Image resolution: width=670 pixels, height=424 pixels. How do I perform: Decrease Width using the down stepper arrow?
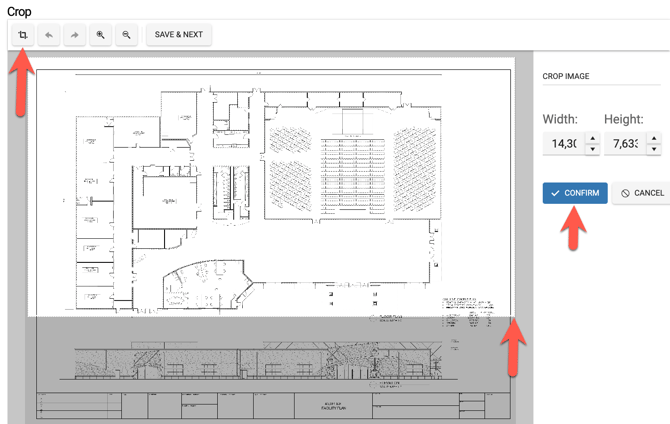pyautogui.click(x=592, y=150)
